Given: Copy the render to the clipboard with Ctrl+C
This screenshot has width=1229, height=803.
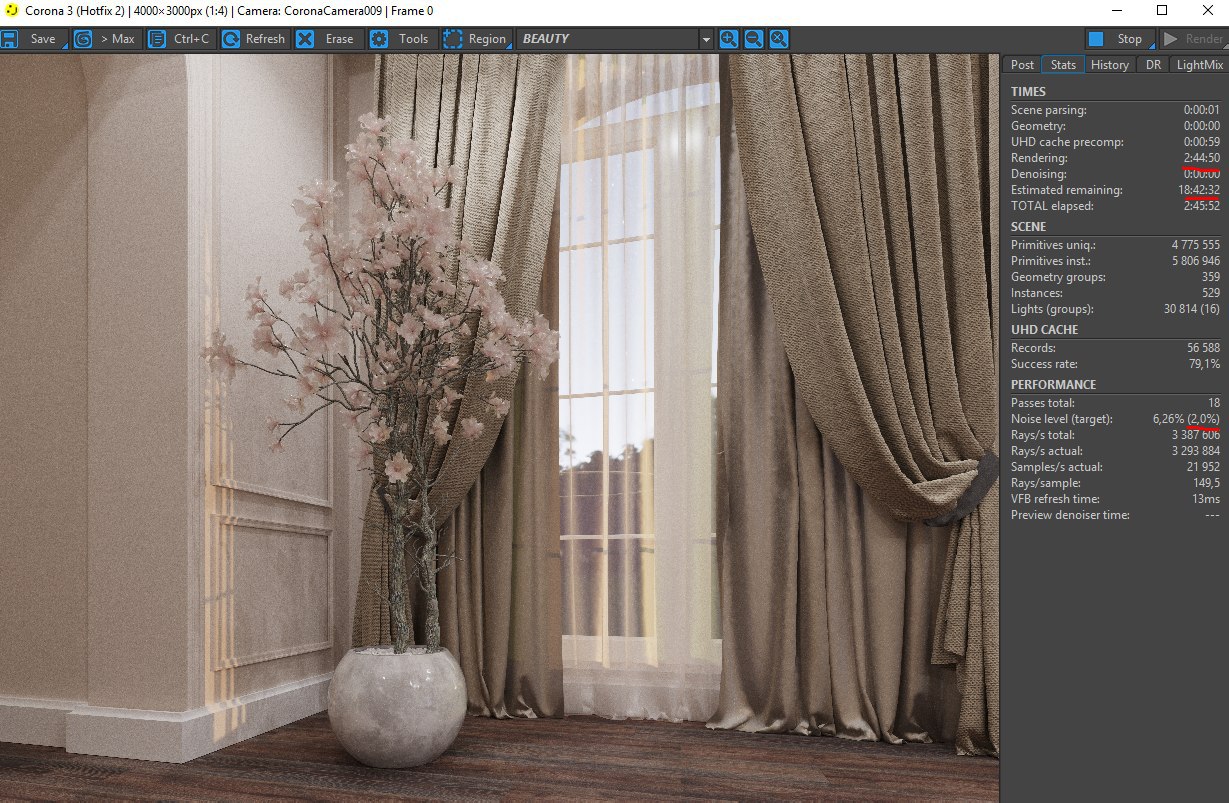Looking at the screenshot, I should pyautogui.click(x=180, y=39).
